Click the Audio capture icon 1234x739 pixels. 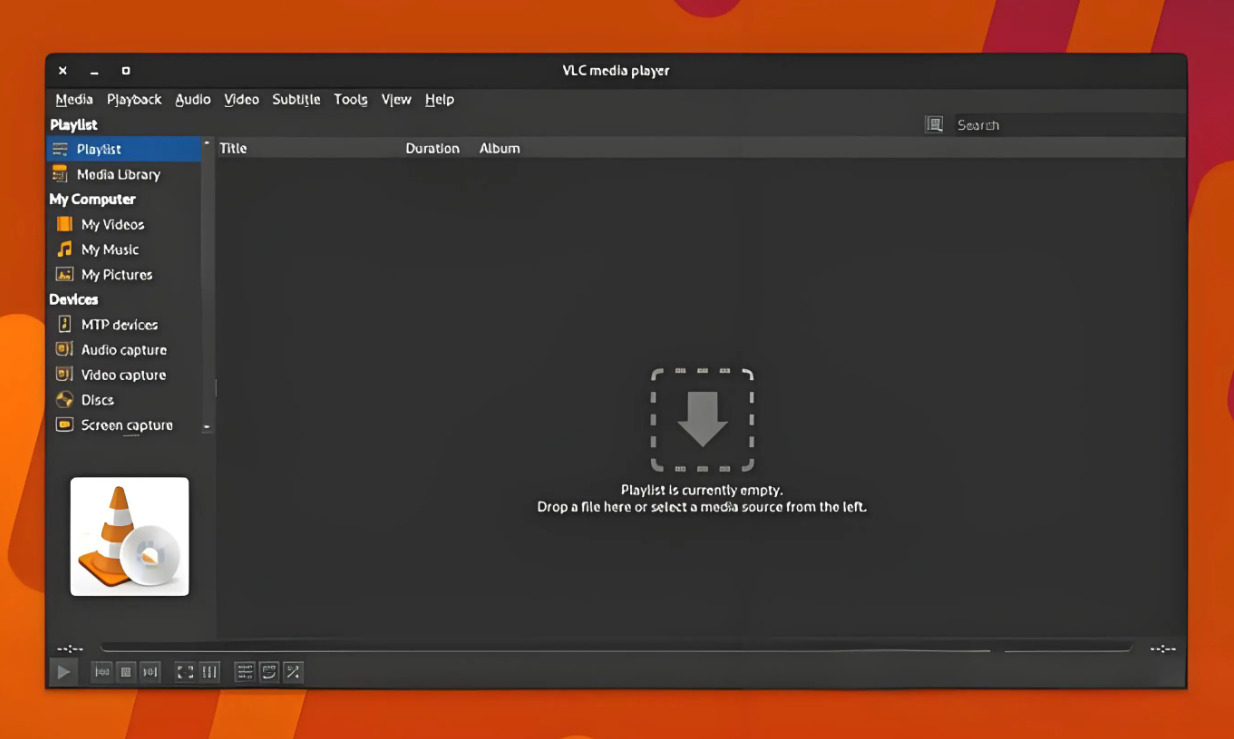pos(64,349)
